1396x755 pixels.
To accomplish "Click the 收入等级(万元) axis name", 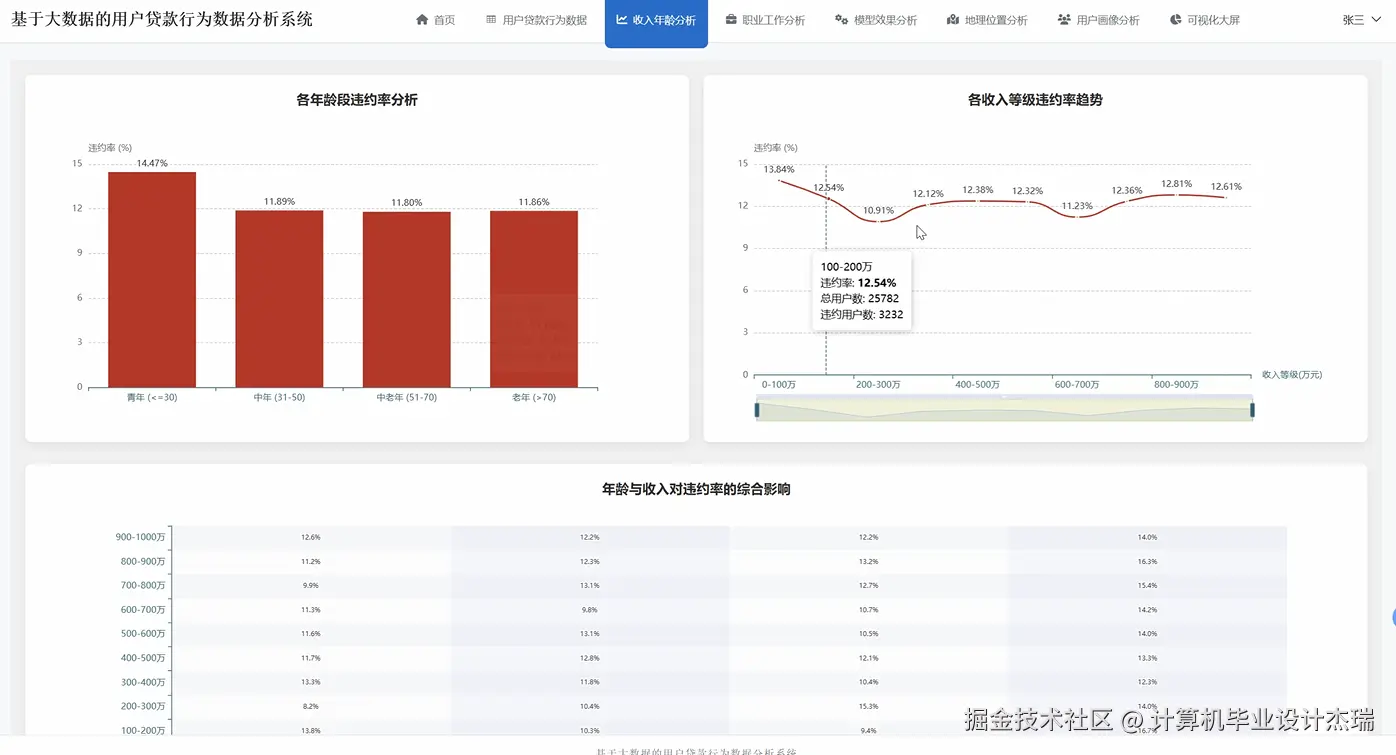I will [x=1292, y=375].
